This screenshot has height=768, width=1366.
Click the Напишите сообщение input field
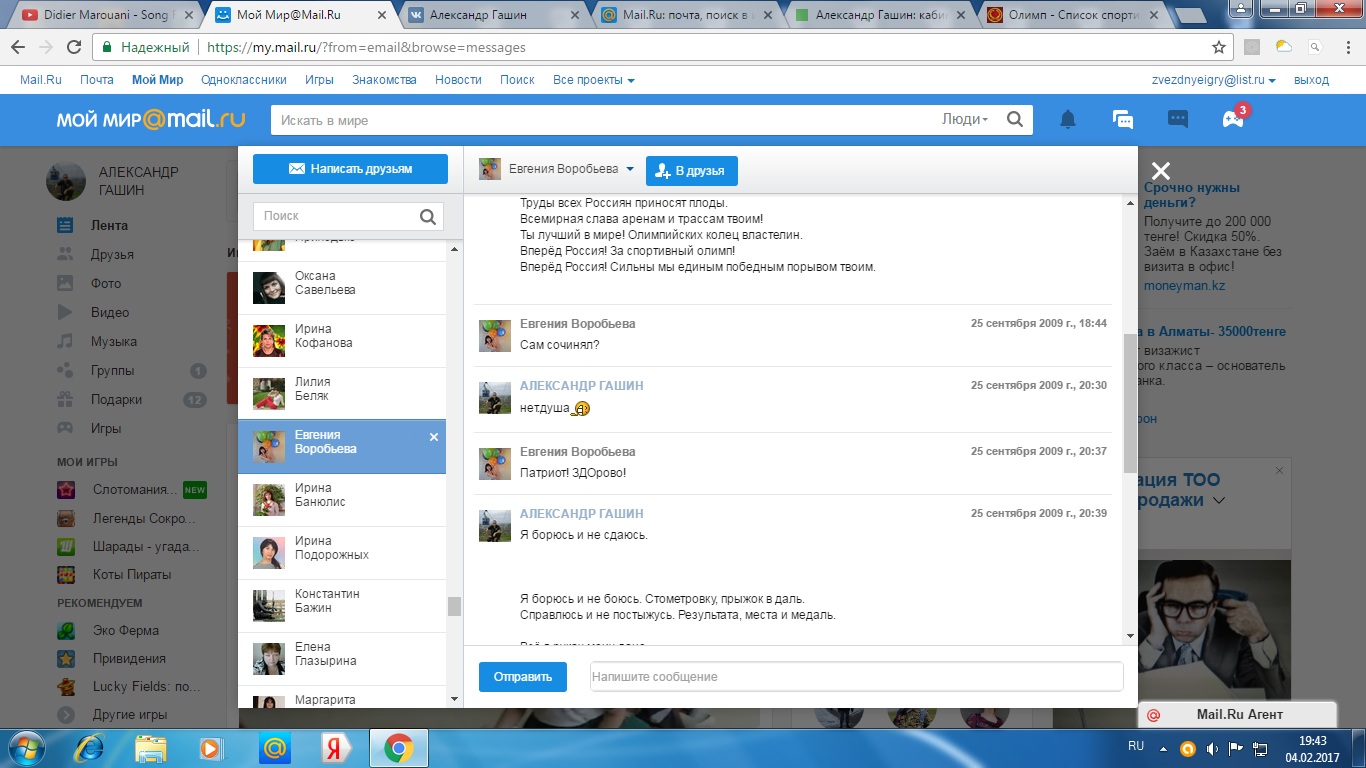tap(856, 677)
